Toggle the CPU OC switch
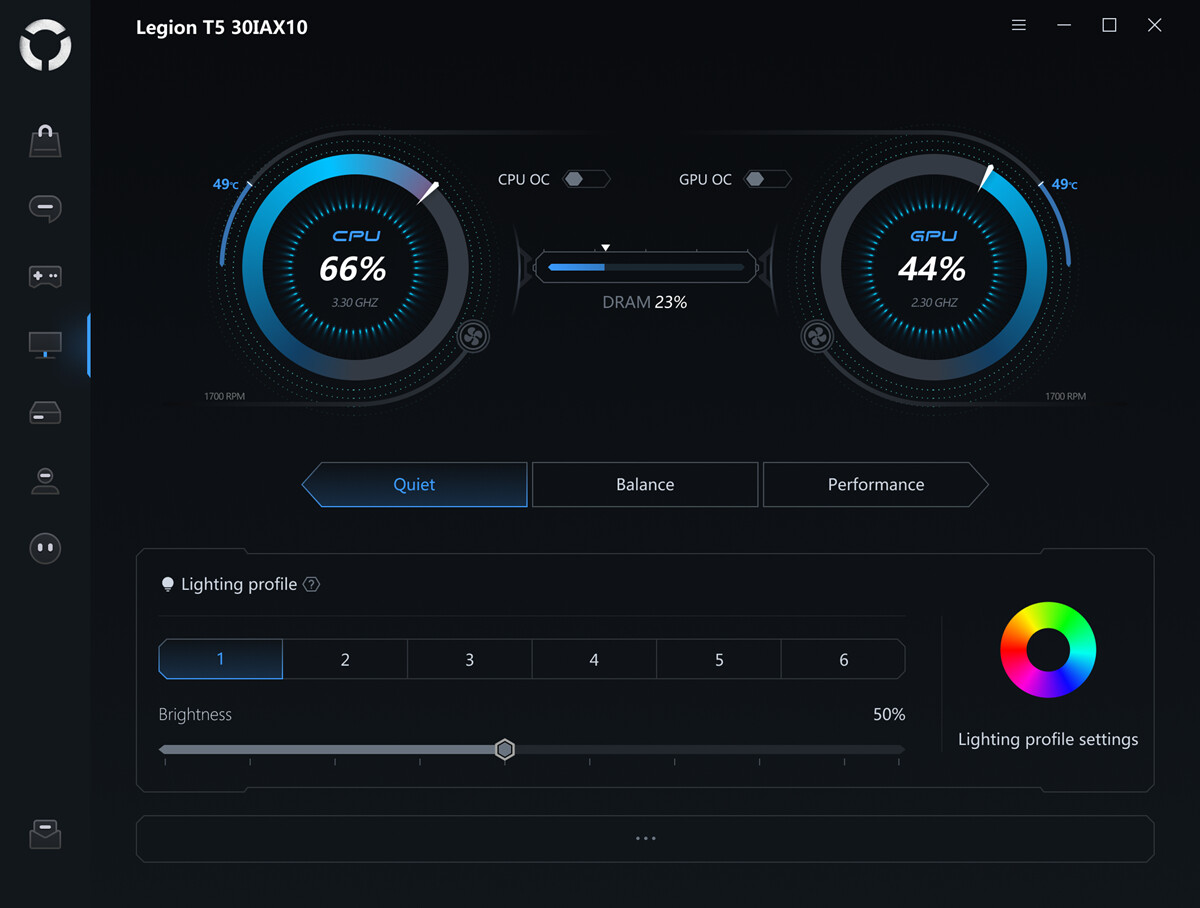This screenshot has width=1200, height=908. [x=586, y=180]
